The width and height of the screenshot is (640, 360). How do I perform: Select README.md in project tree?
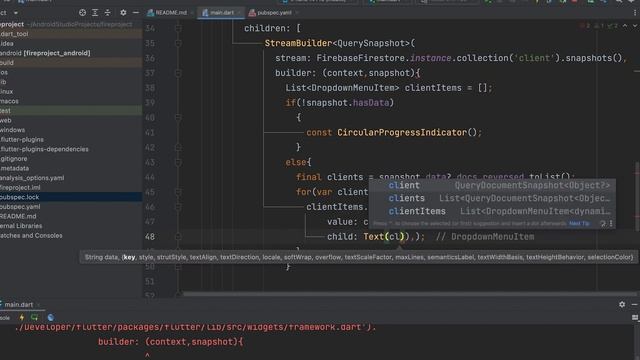click(71, 216)
